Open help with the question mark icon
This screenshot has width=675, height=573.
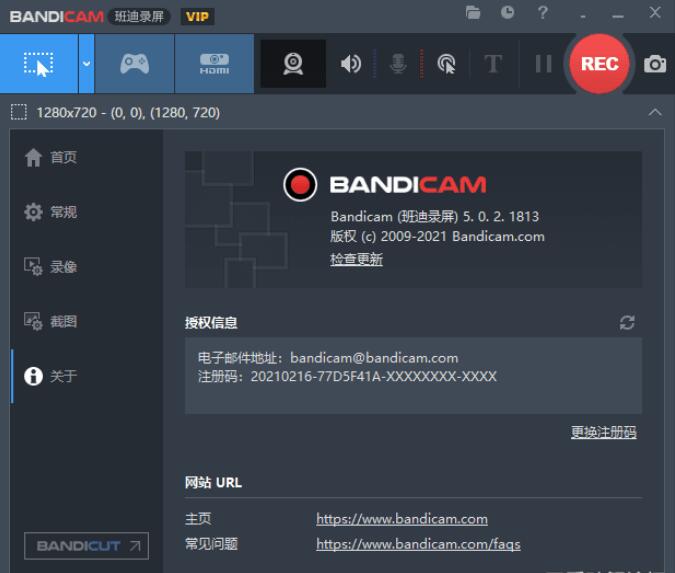pos(543,12)
